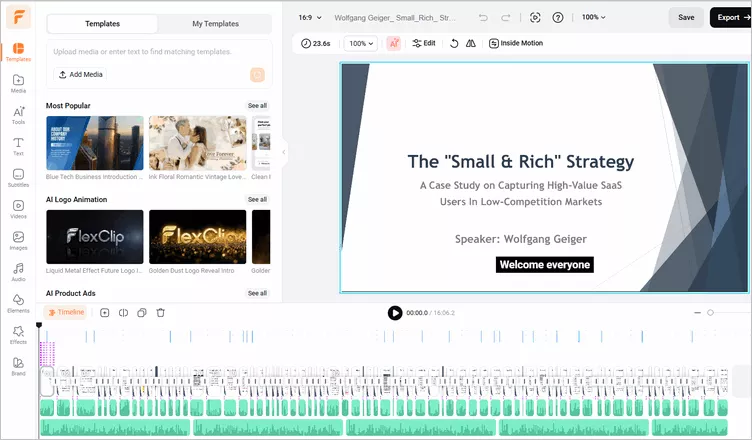Delete the selected timeline clip
The width and height of the screenshot is (752, 440).
(161, 313)
